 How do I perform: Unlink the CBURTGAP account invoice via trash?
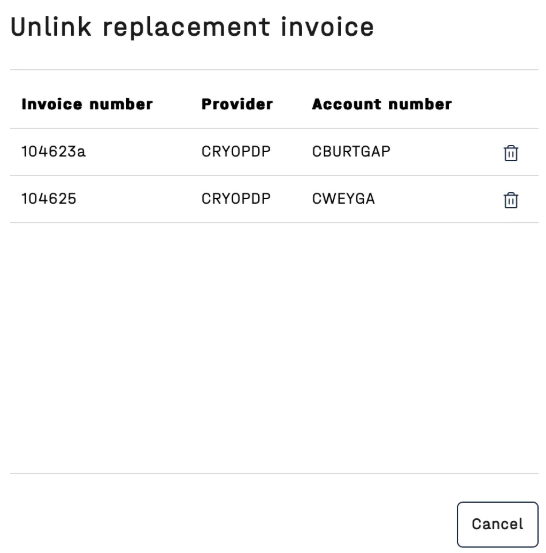(x=510, y=153)
